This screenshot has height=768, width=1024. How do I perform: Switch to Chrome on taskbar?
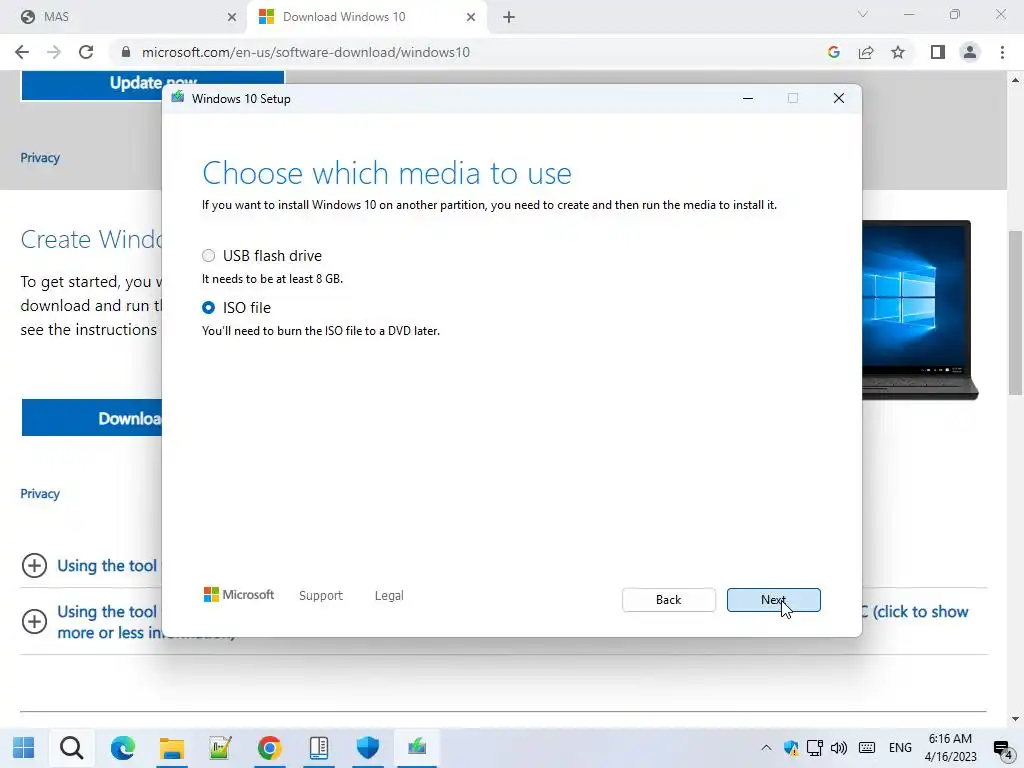tap(269, 747)
